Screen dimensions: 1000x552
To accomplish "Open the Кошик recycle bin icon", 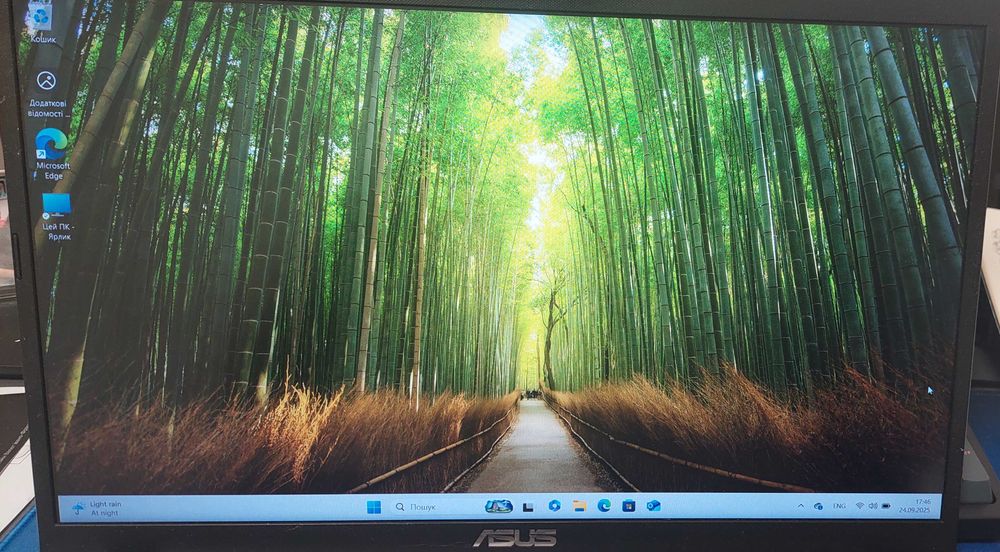I will 41,22.
